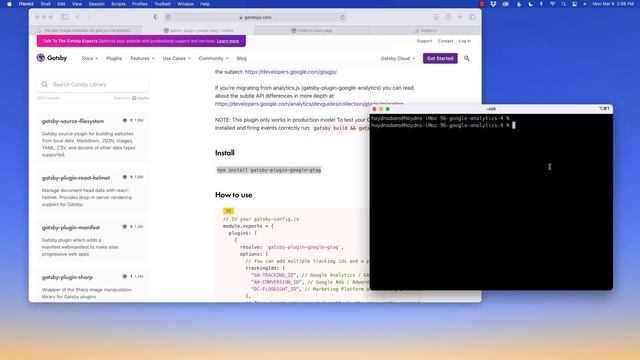Switch to the Failed to open page tab
This screenshot has height=360, width=640.
[x=311, y=30]
